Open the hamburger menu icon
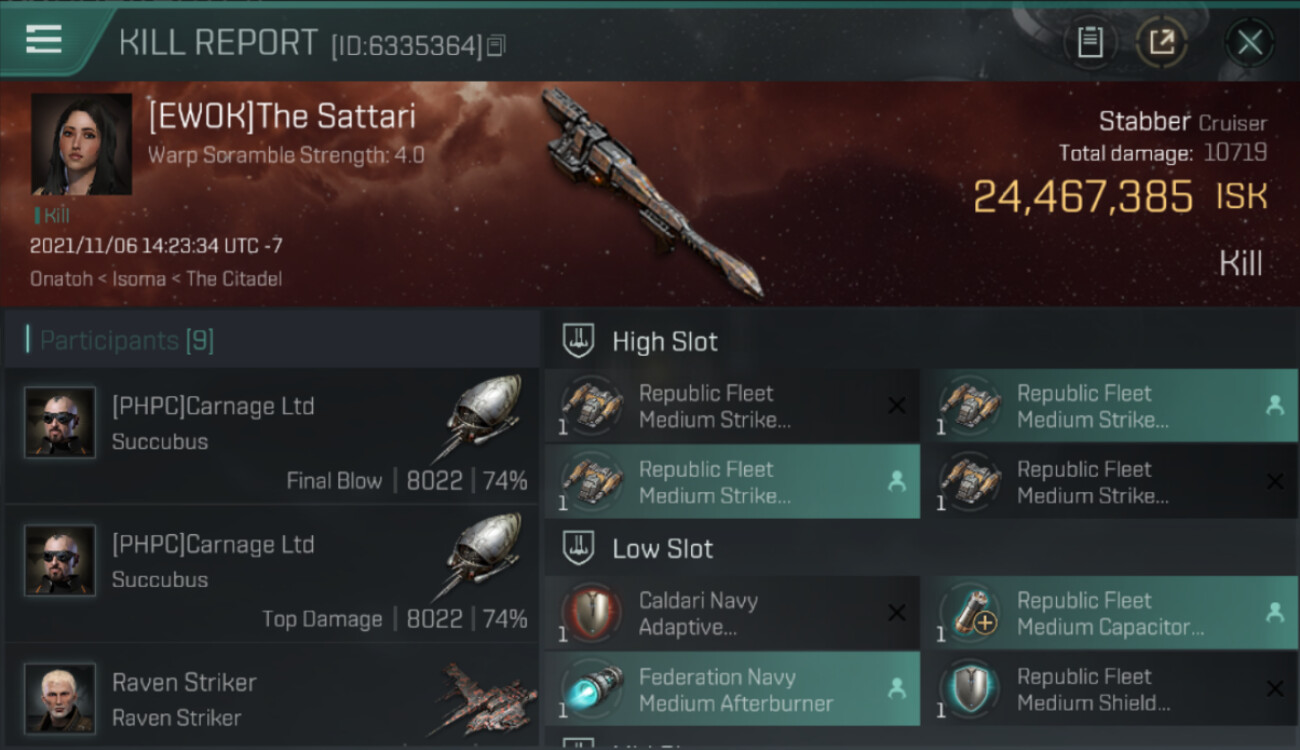The width and height of the screenshot is (1300, 750). click(x=44, y=40)
